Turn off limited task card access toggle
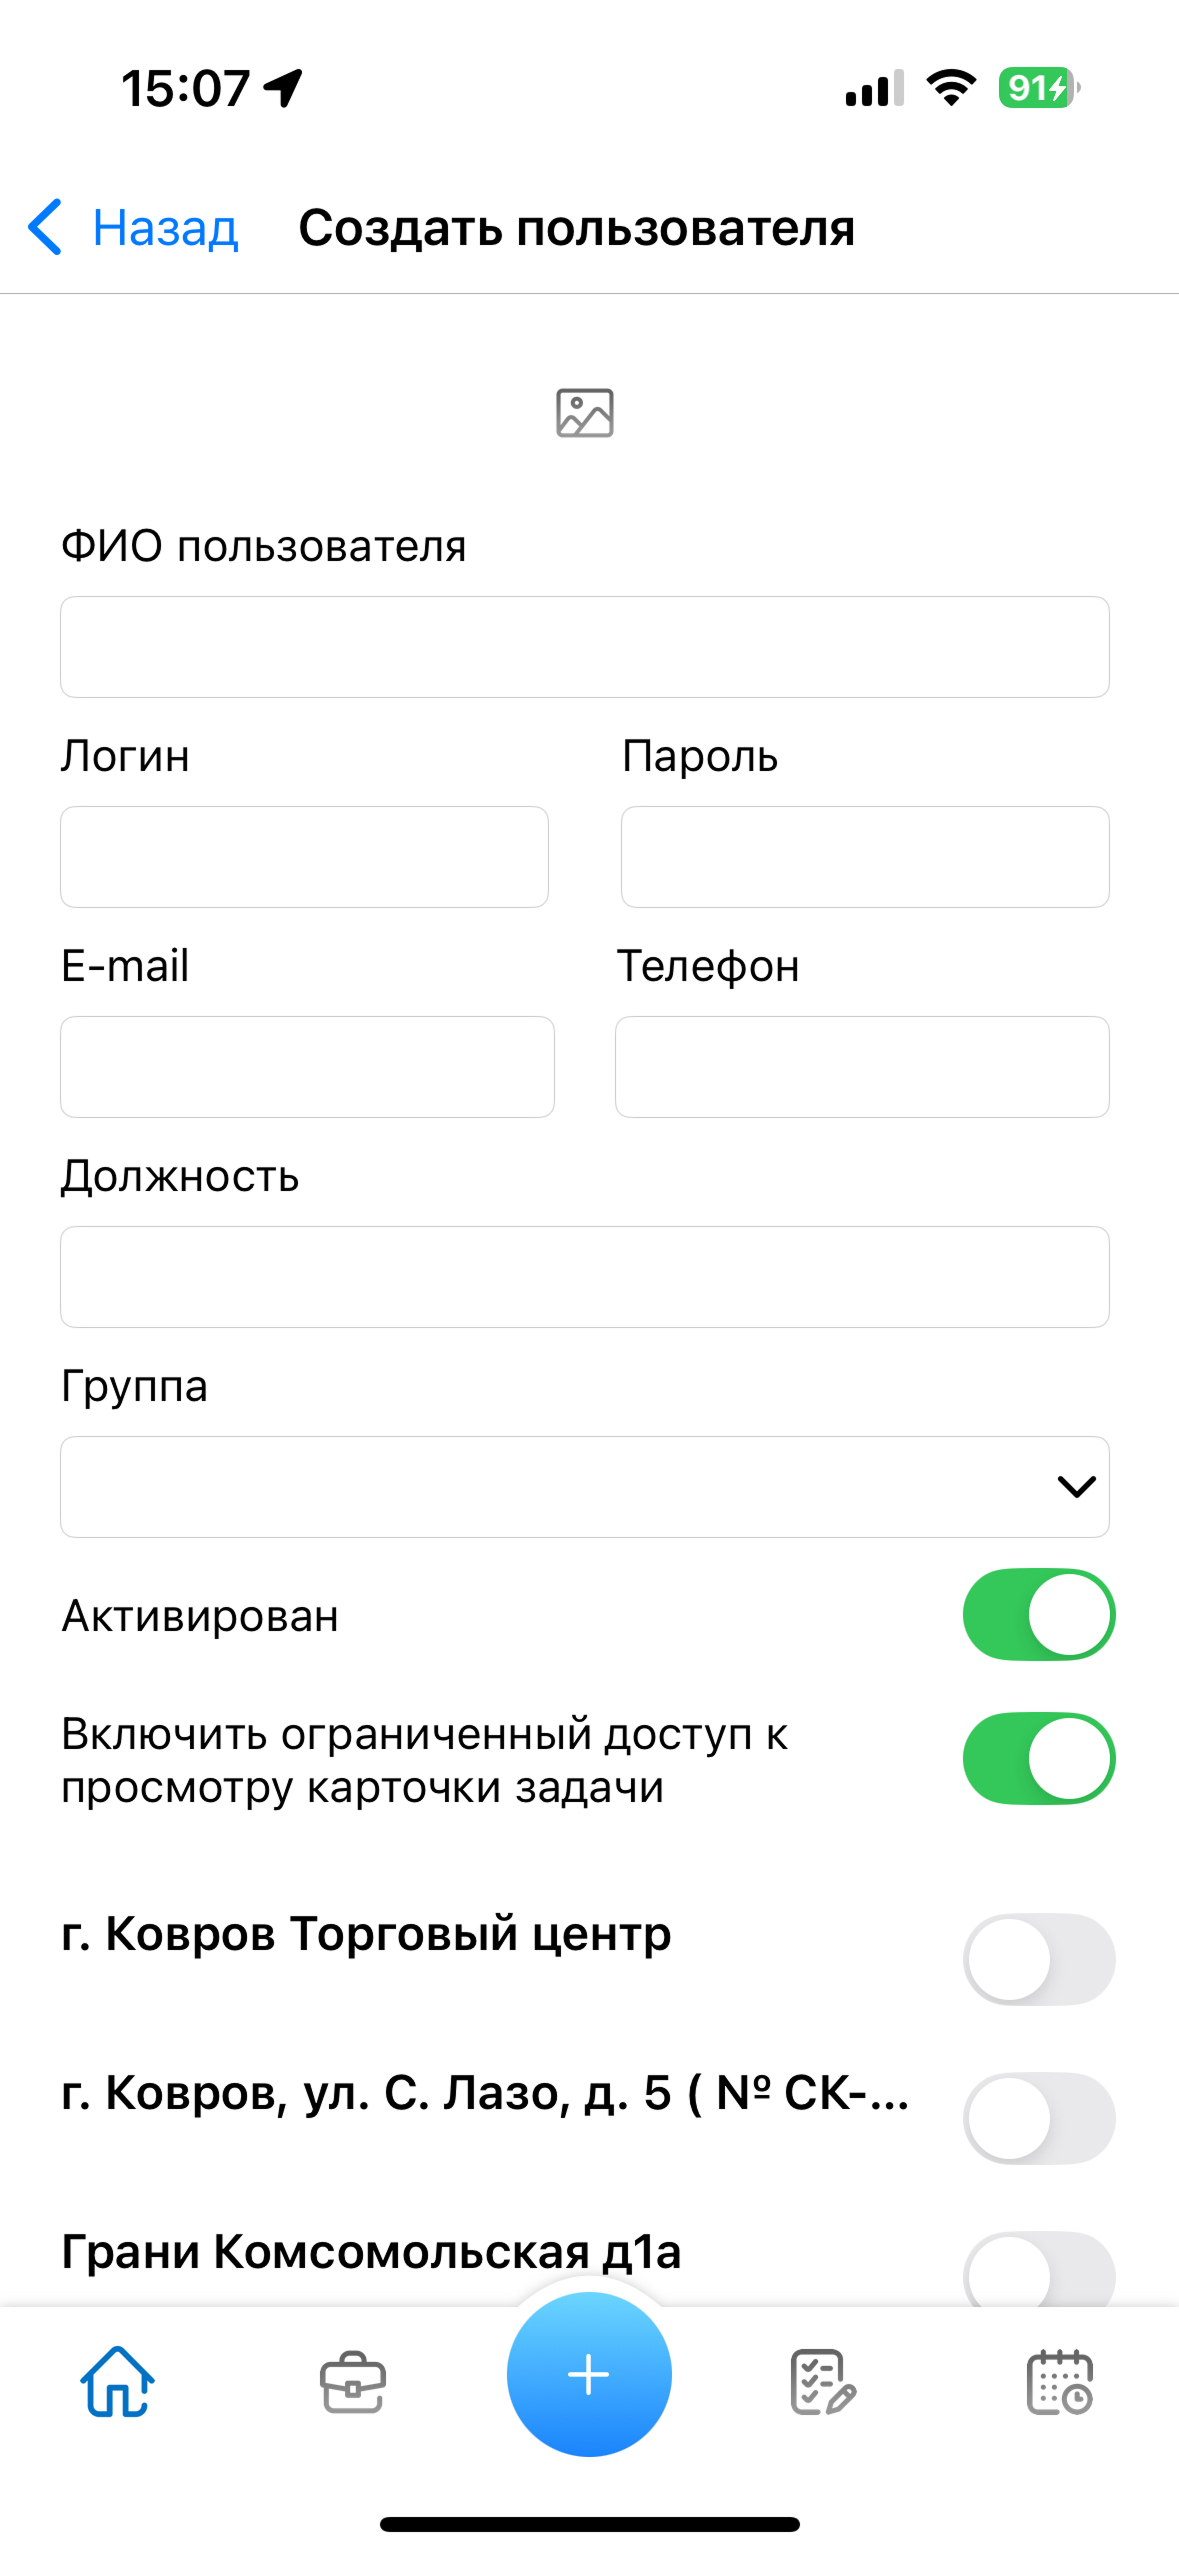Viewport: 1179px width, 2556px height. [x=1039, y=1758]
